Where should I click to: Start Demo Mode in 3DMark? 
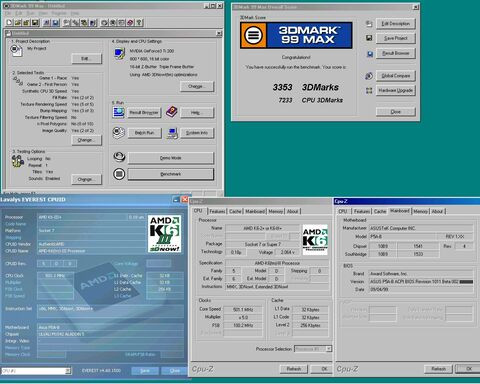pos(171,158)
